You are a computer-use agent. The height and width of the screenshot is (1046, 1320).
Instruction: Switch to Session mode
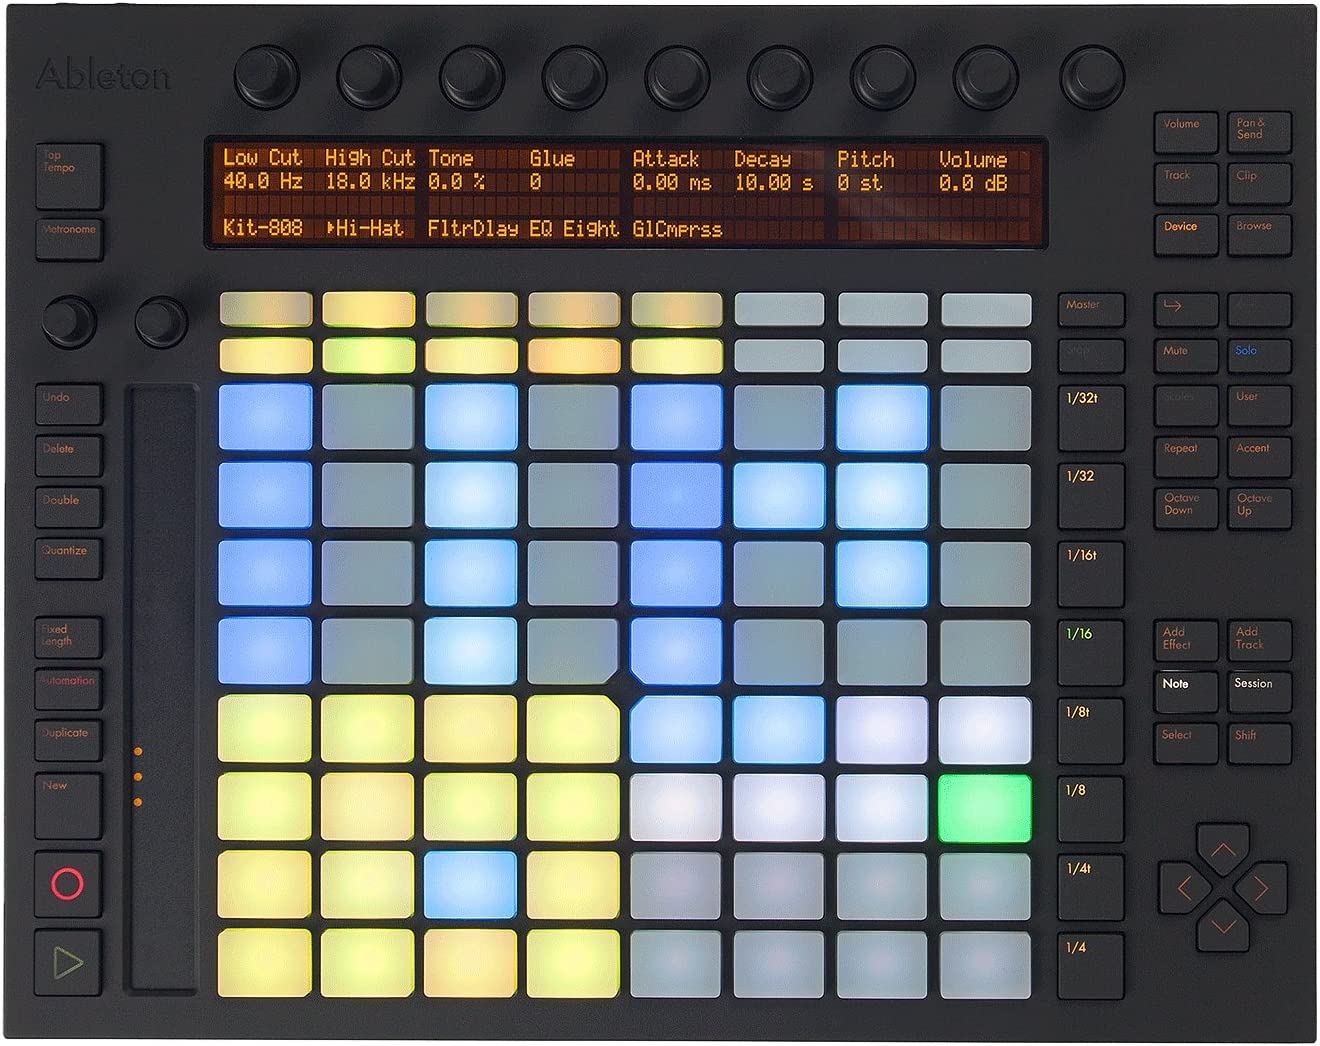(1258, 691)
